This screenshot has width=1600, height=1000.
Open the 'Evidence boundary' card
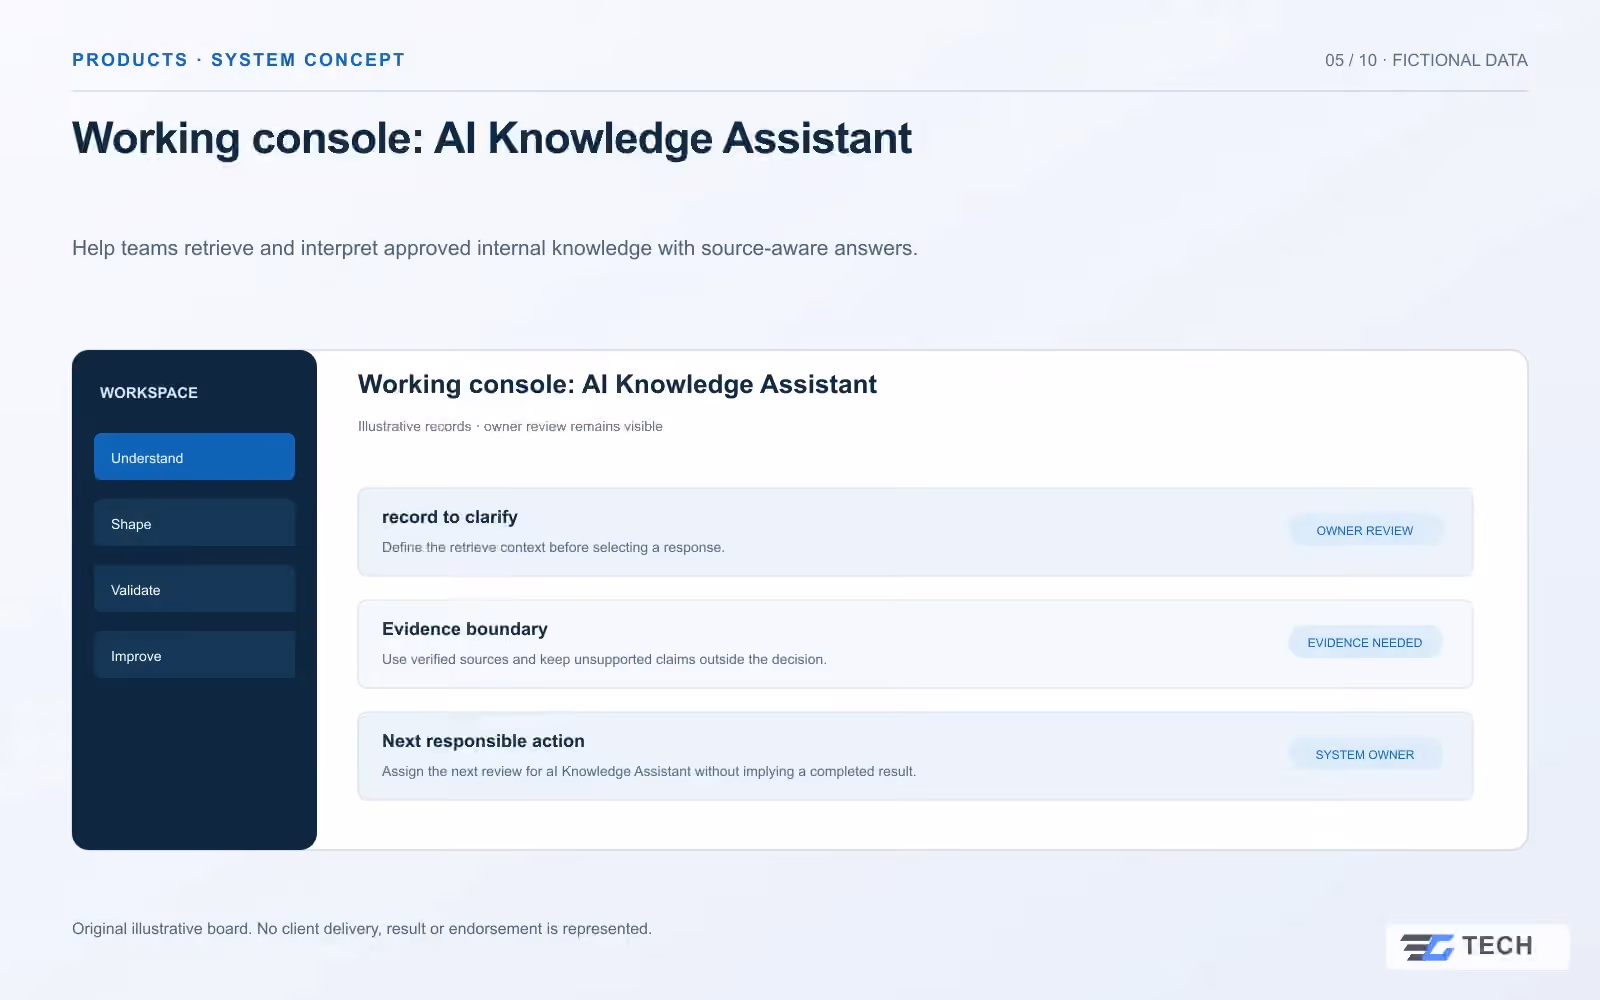coord(915,644)
